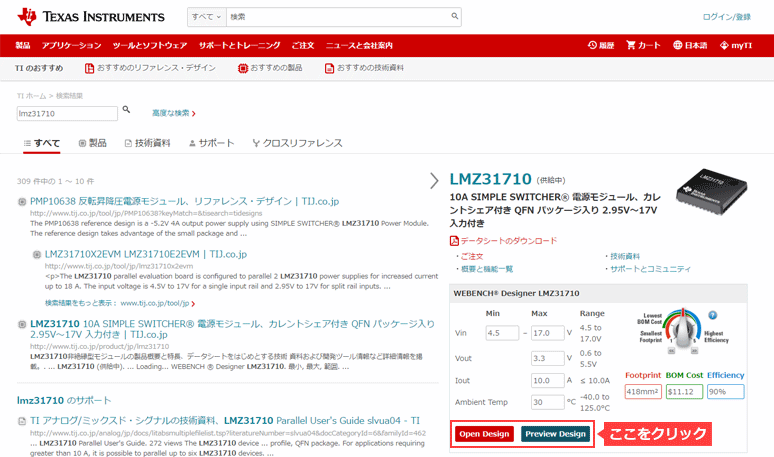Viewport: 774px width, 457px height.
Task: Click the Vin Max input field
Action: coord(547,333)
